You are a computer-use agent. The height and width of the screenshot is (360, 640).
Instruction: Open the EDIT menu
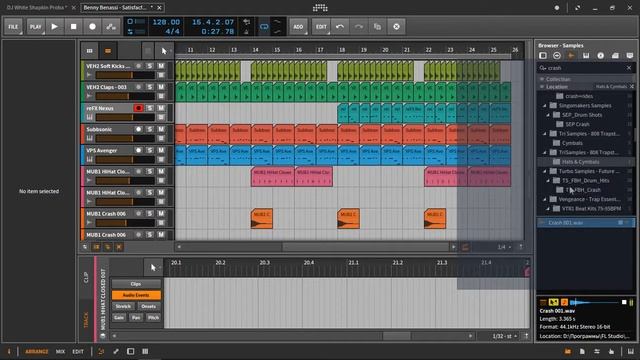(x=321, y=27)
